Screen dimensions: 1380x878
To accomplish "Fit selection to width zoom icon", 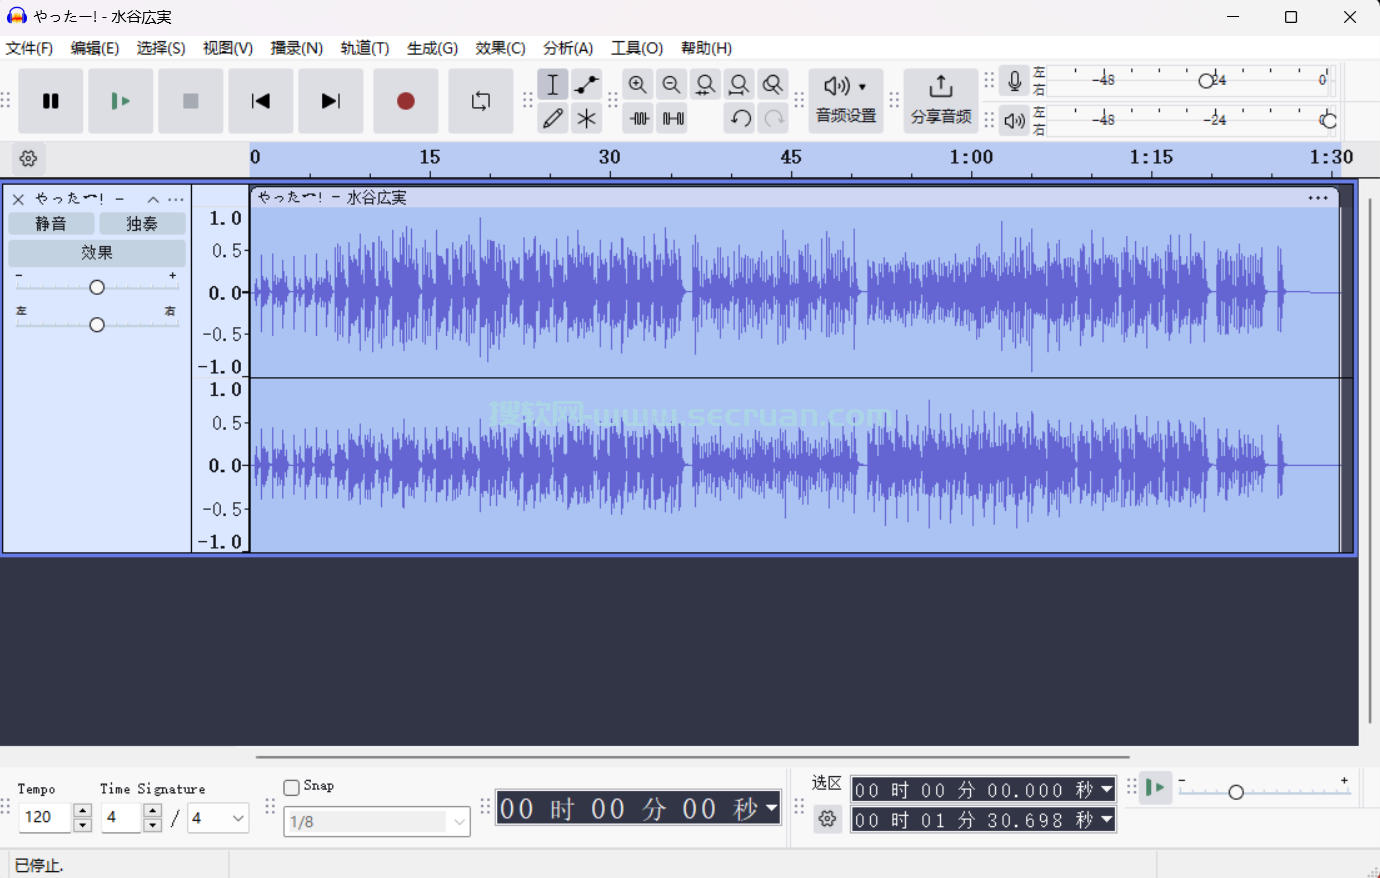I will [706, 85].
